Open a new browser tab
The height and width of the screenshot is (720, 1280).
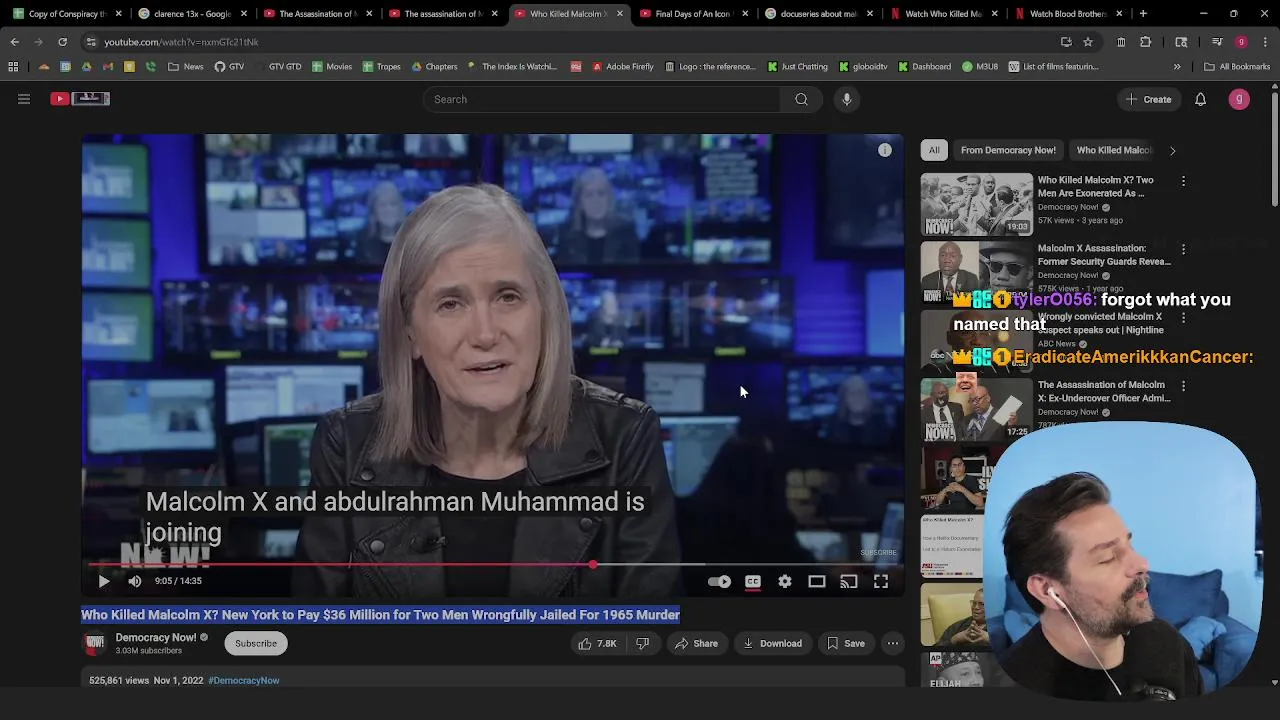pyautogui.click(x=1143, y=14)
